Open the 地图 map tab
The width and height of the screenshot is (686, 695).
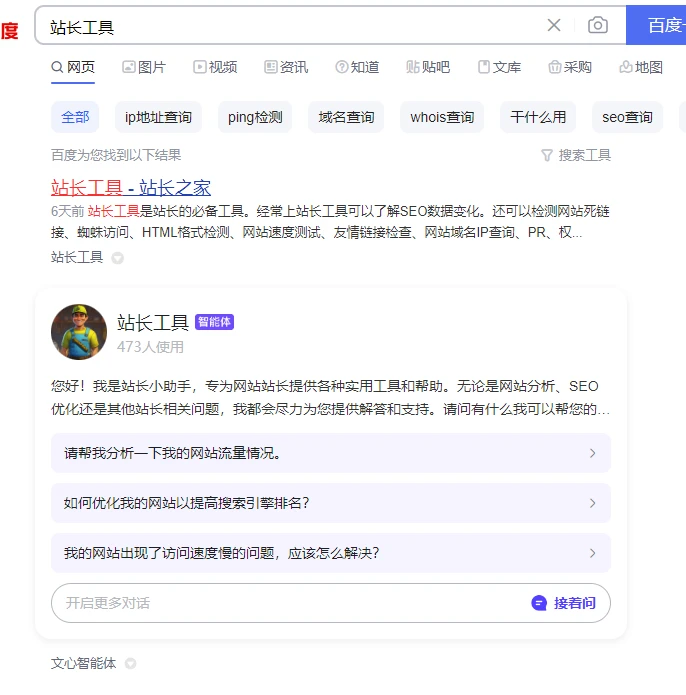pyautogui.click(x=641, y=67)
